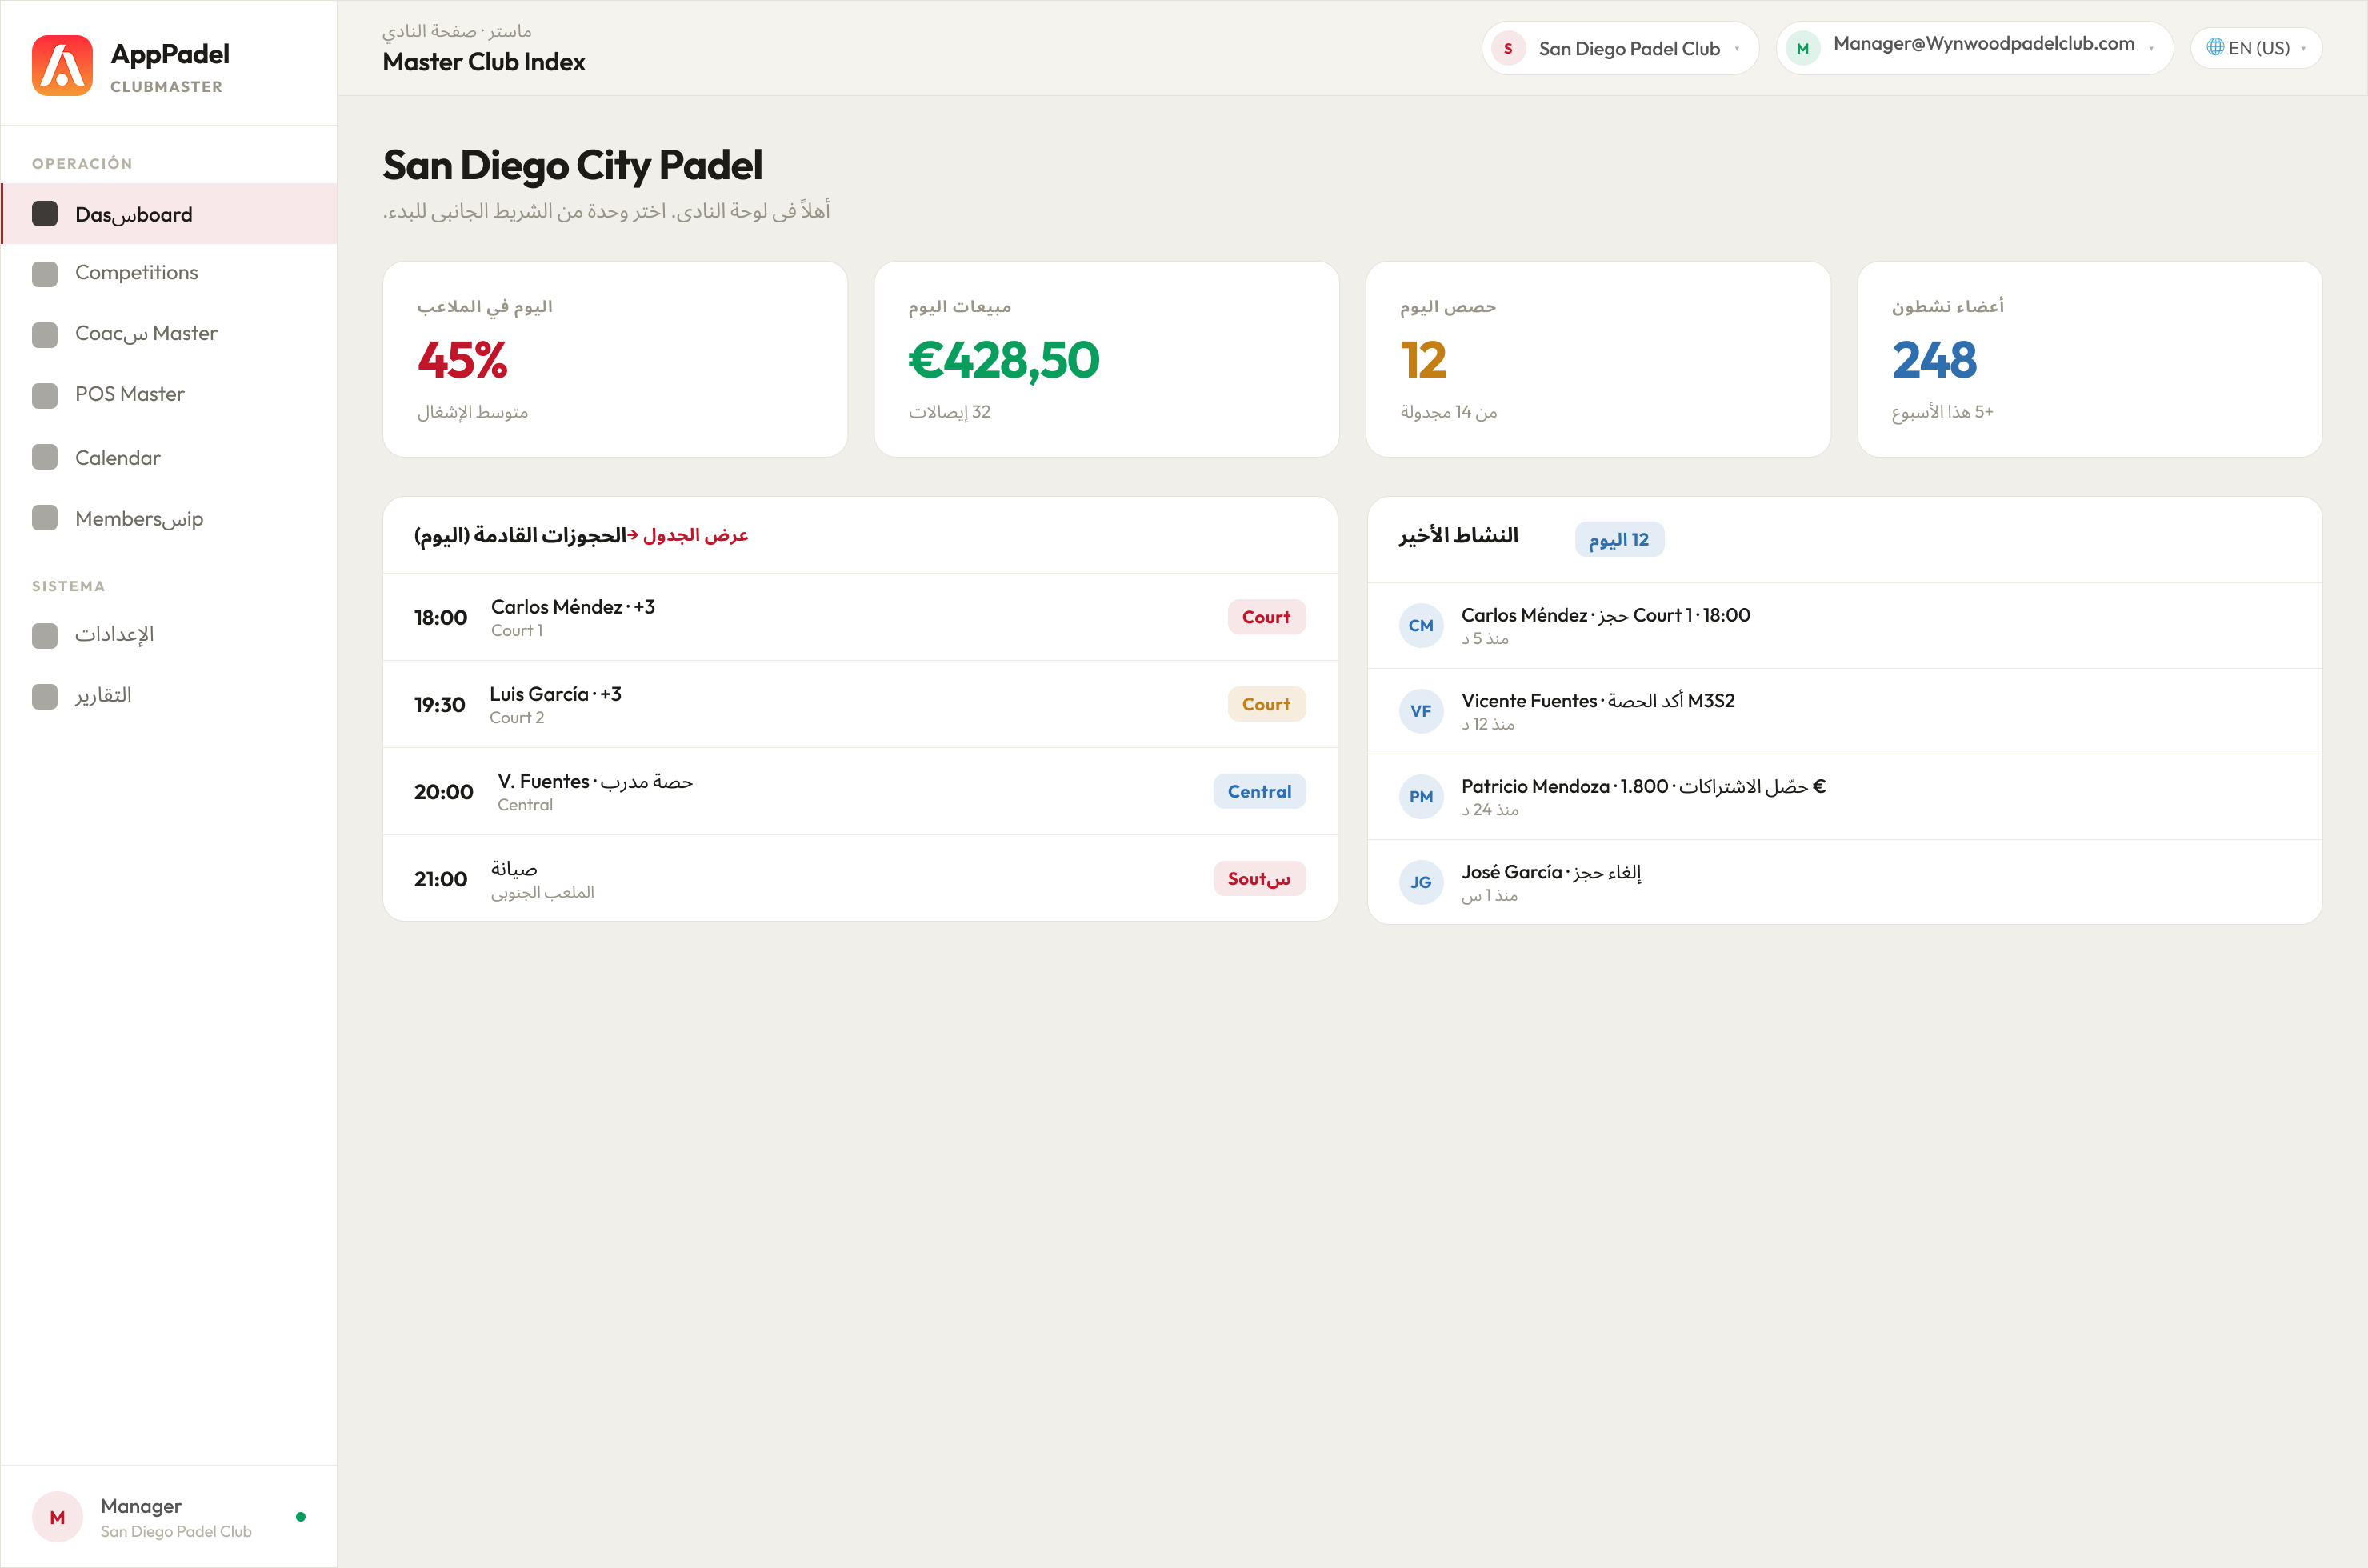2368x1568 pixels.
Task: Click the Calendar sidebar icon
Action: [45, 457]
